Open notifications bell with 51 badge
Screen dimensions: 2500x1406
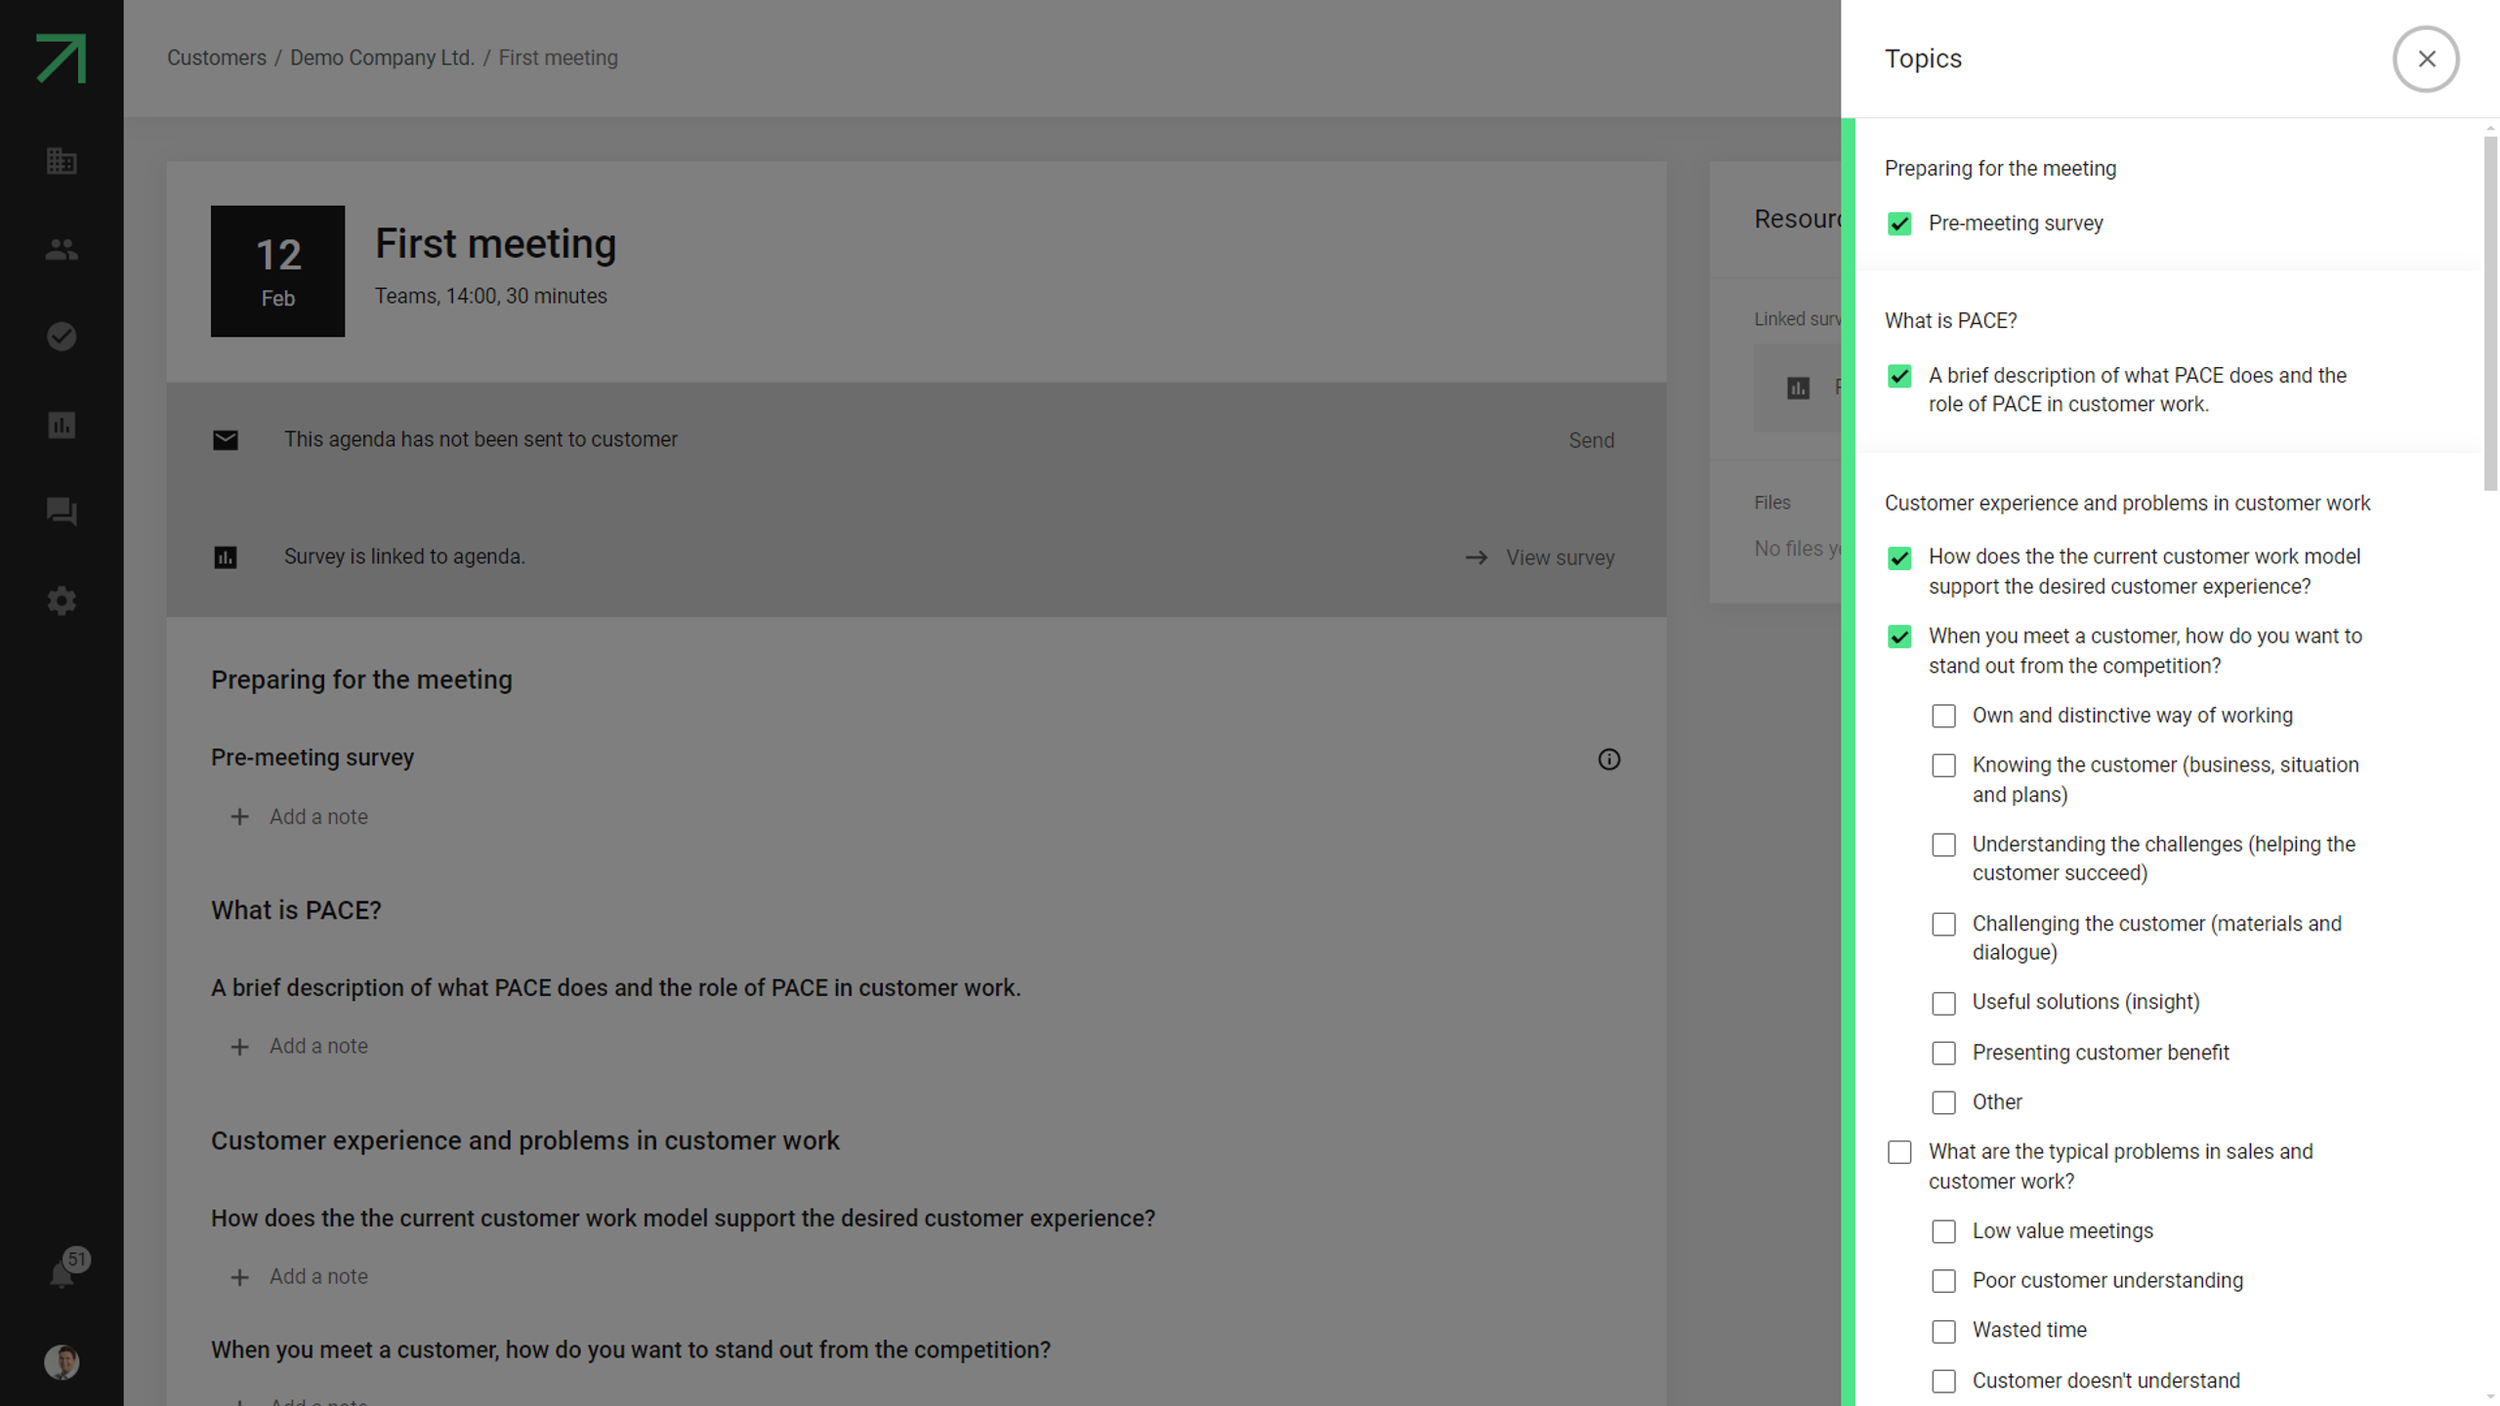(x=63, y=1272)
